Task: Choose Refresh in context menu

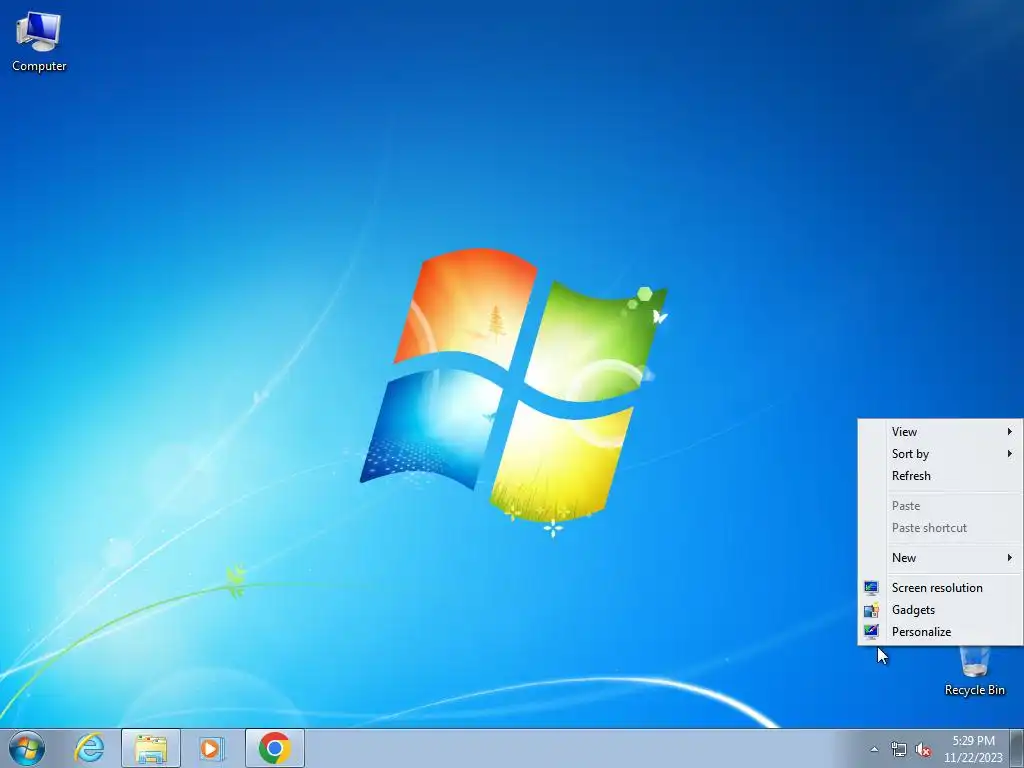Action: (x=940, y=476)
